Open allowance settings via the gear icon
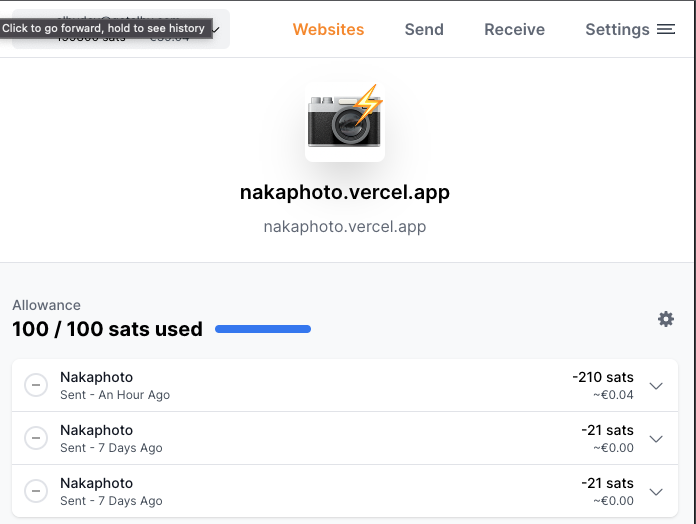Screen dimensions: 696x524 tap(666, 319)
